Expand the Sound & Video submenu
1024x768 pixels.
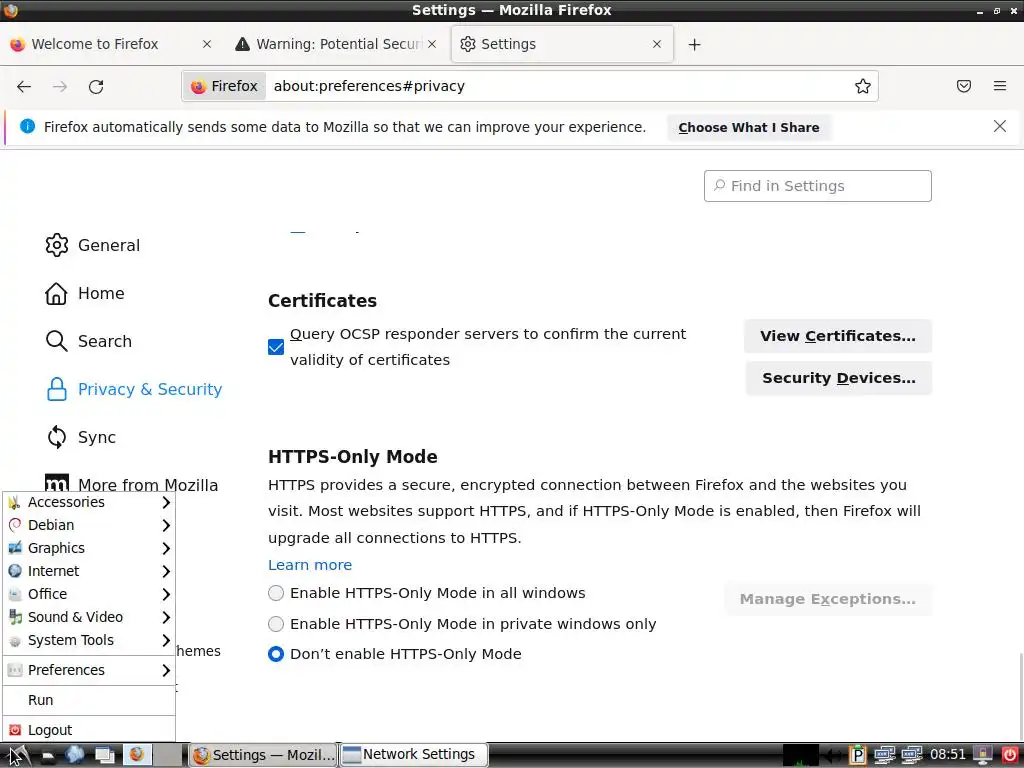coord(89,617)
